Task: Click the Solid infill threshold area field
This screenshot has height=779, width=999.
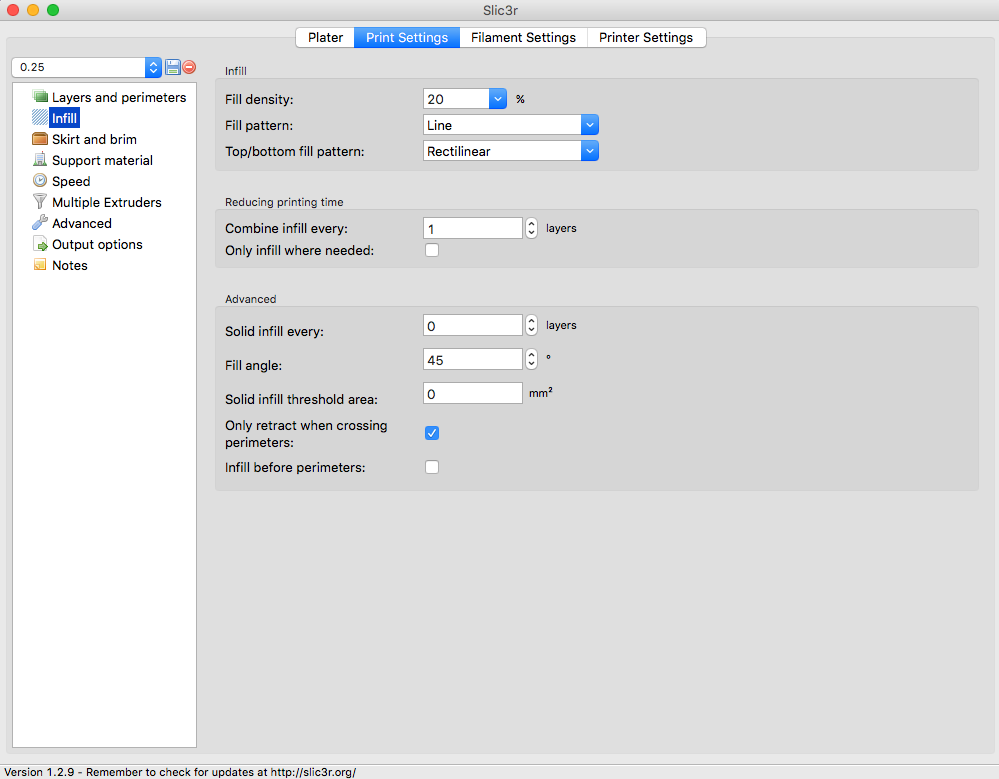Action: (472, 393)
